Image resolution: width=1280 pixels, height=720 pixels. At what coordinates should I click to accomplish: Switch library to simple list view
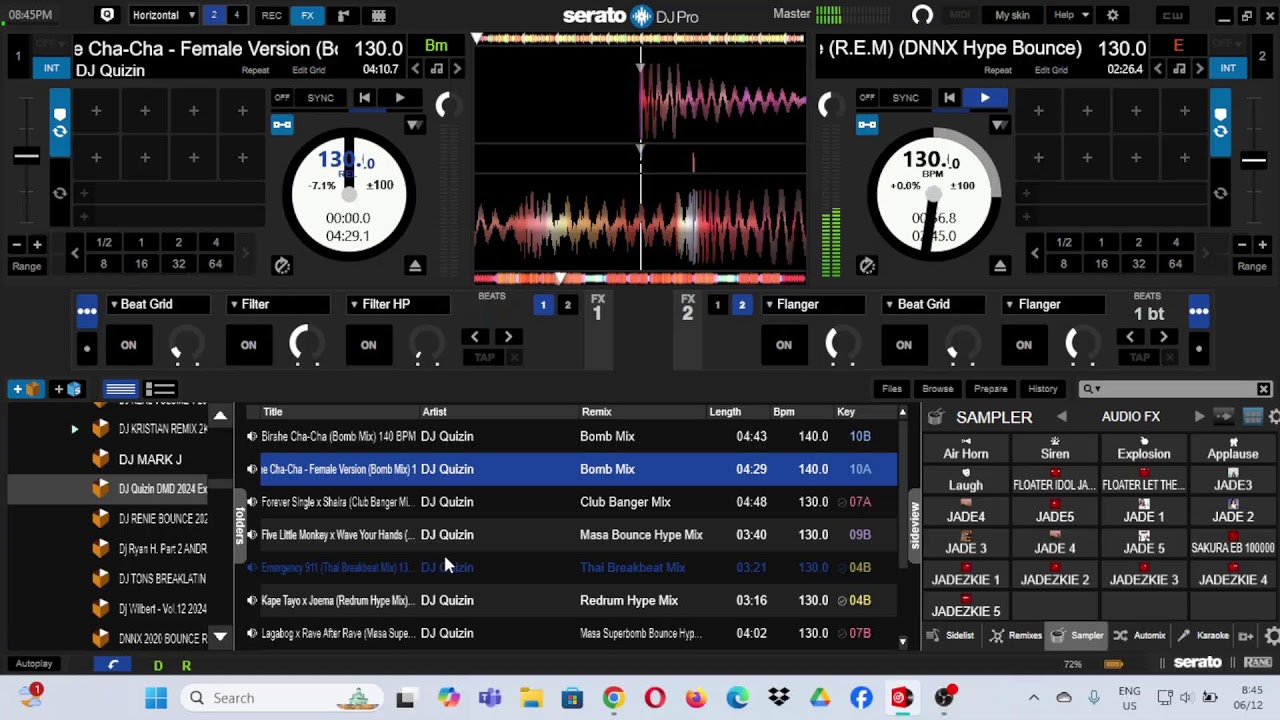(121, 389)
